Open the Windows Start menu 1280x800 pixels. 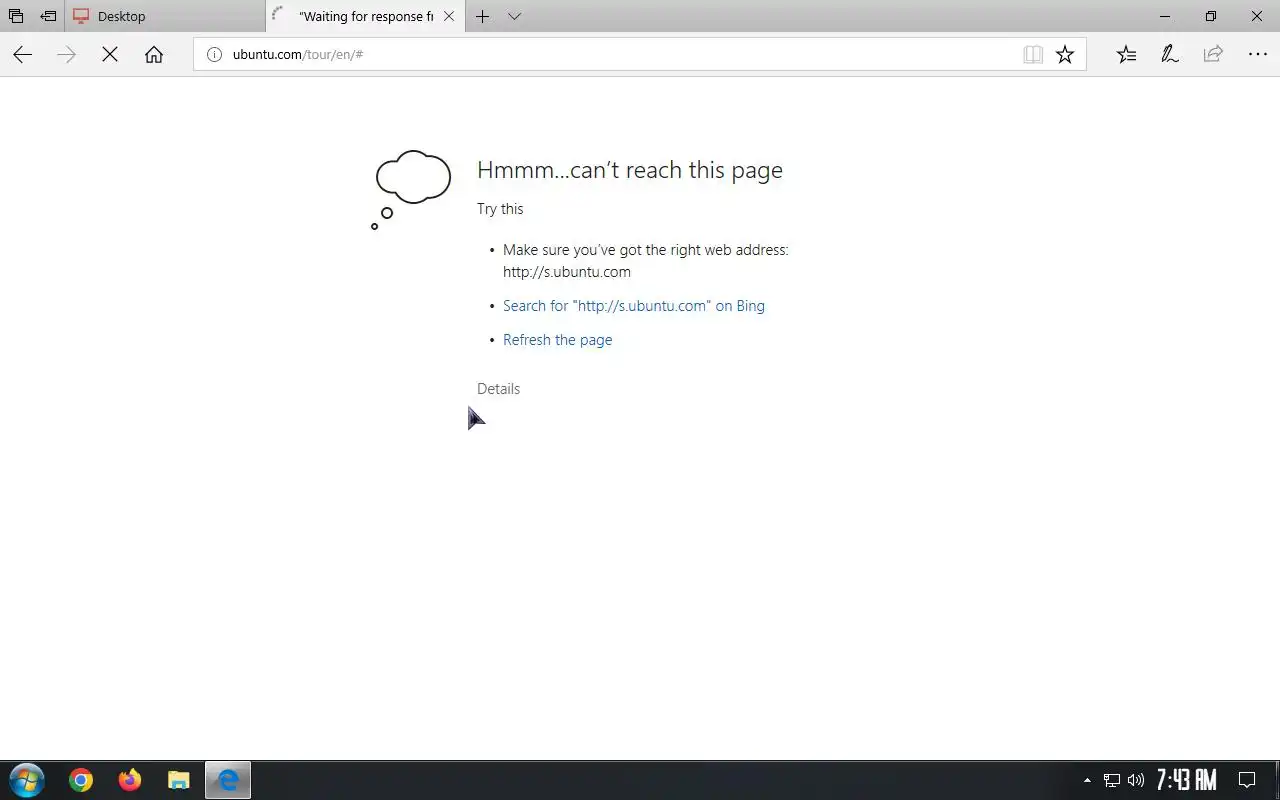26,780
